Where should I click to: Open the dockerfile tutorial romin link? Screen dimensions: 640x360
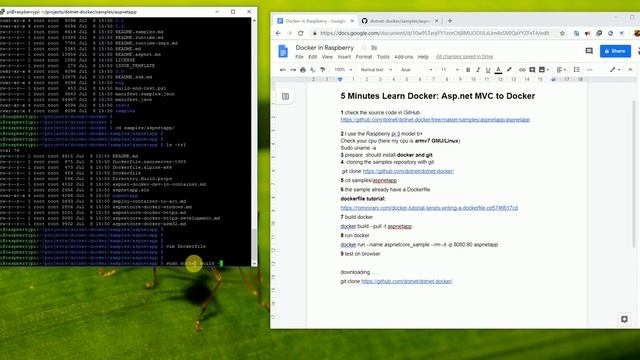pos(429,208)
